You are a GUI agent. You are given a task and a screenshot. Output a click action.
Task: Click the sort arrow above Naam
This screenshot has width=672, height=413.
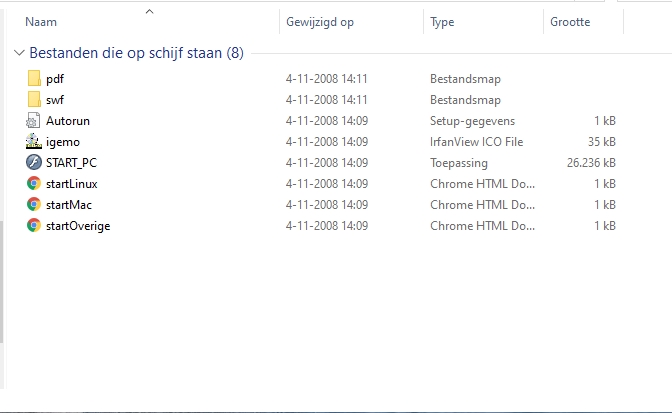149,11
